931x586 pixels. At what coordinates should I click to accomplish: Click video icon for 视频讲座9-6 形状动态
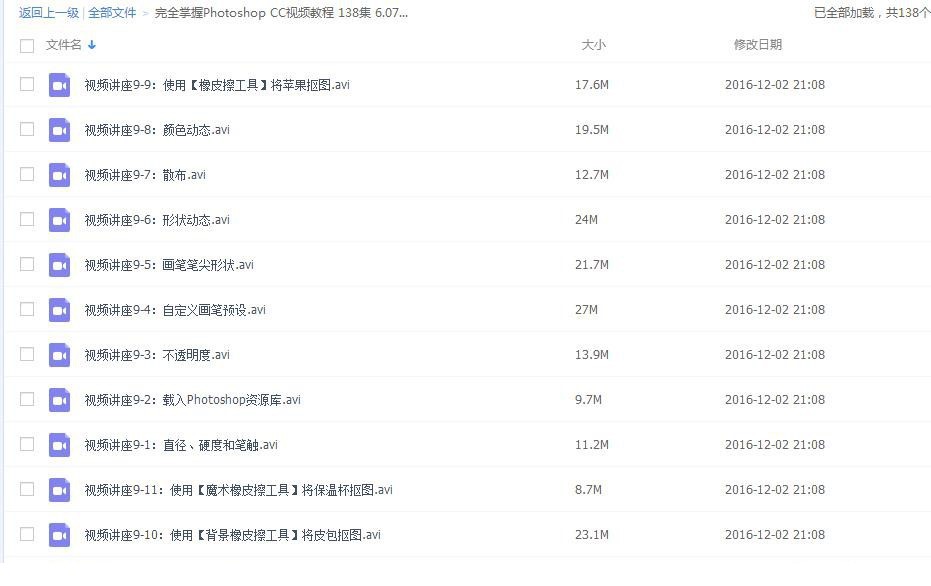tap(59, 220)
